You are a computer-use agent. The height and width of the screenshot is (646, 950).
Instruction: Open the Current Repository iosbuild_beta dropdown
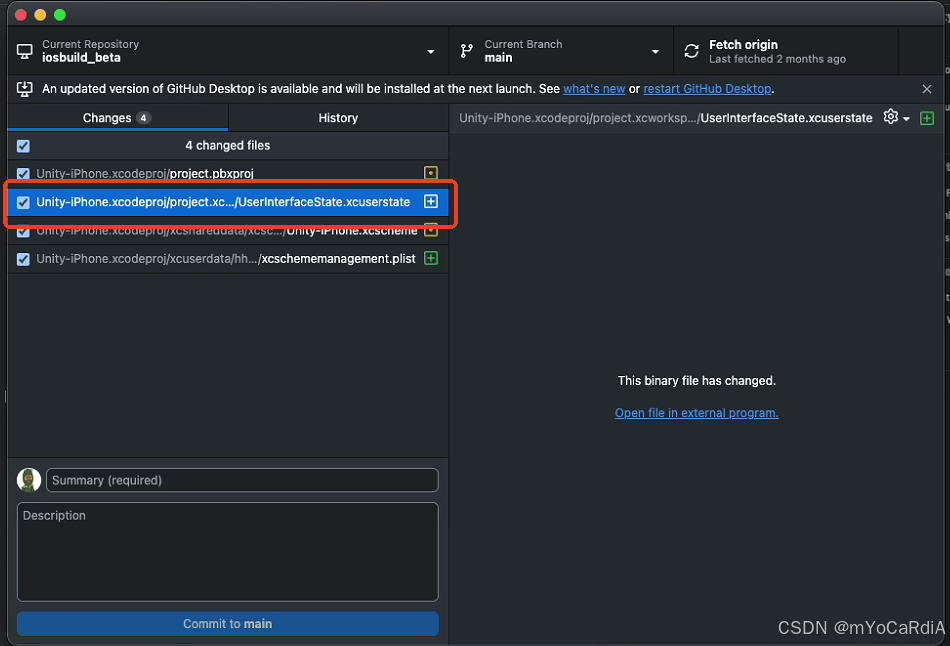click(228, 52)
